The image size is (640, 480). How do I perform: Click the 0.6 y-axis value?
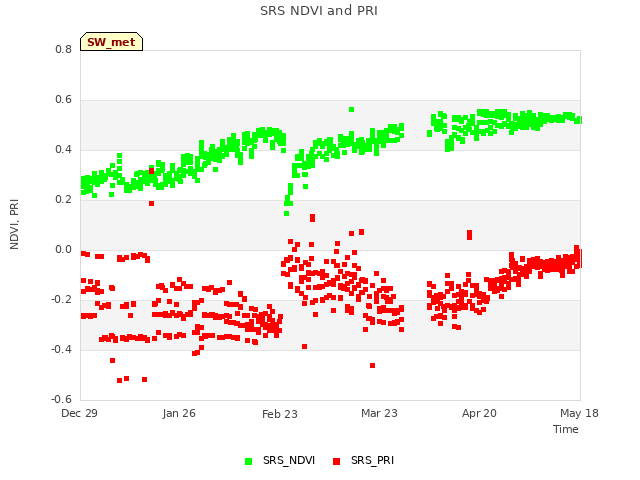pos(63,100)
